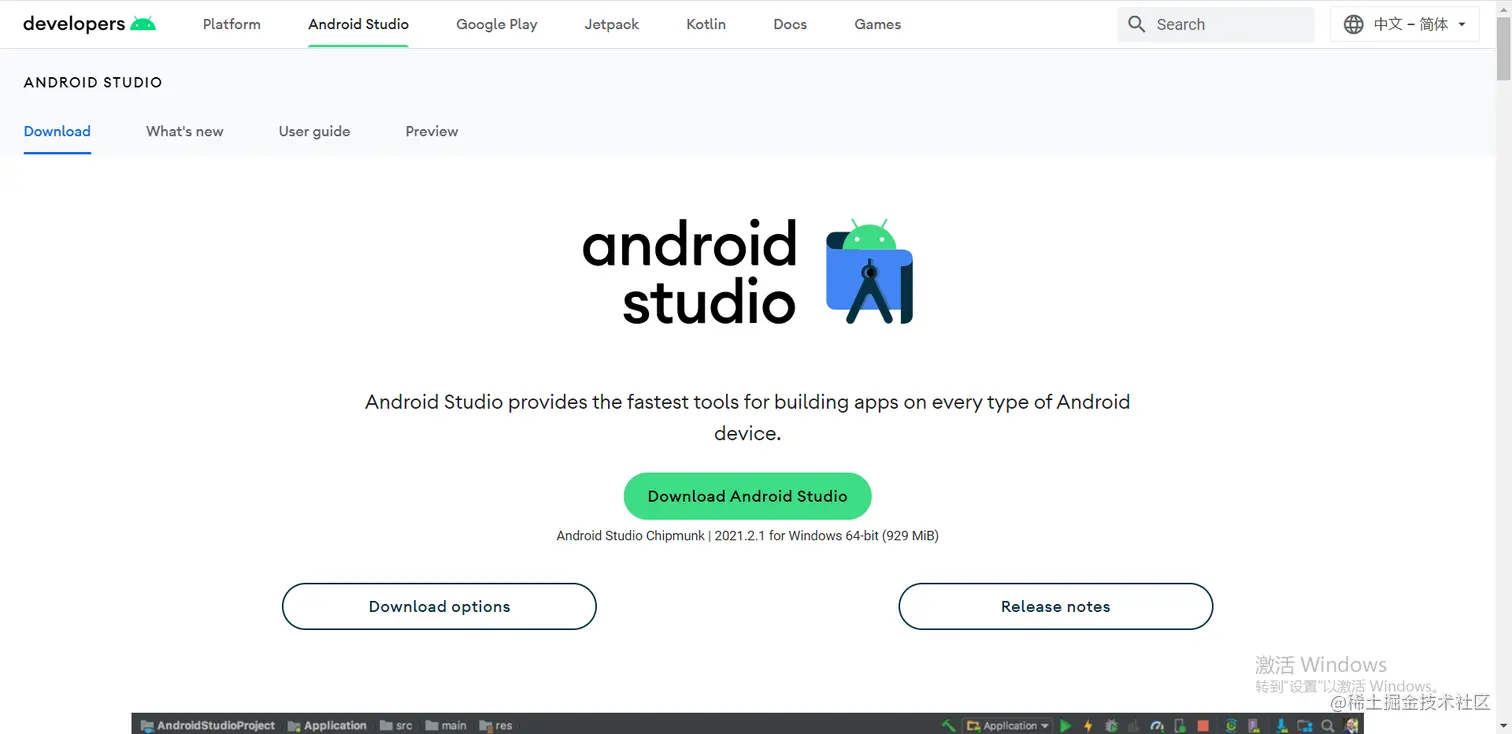Open the Kotlin section
The height and width of the screenshot is (734, 1512).
tap(706, 24)
